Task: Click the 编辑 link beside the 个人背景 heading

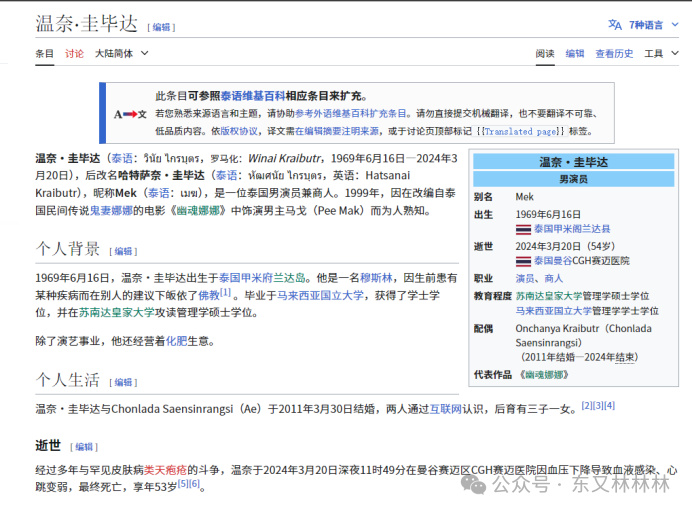Action: pos(124,251)
